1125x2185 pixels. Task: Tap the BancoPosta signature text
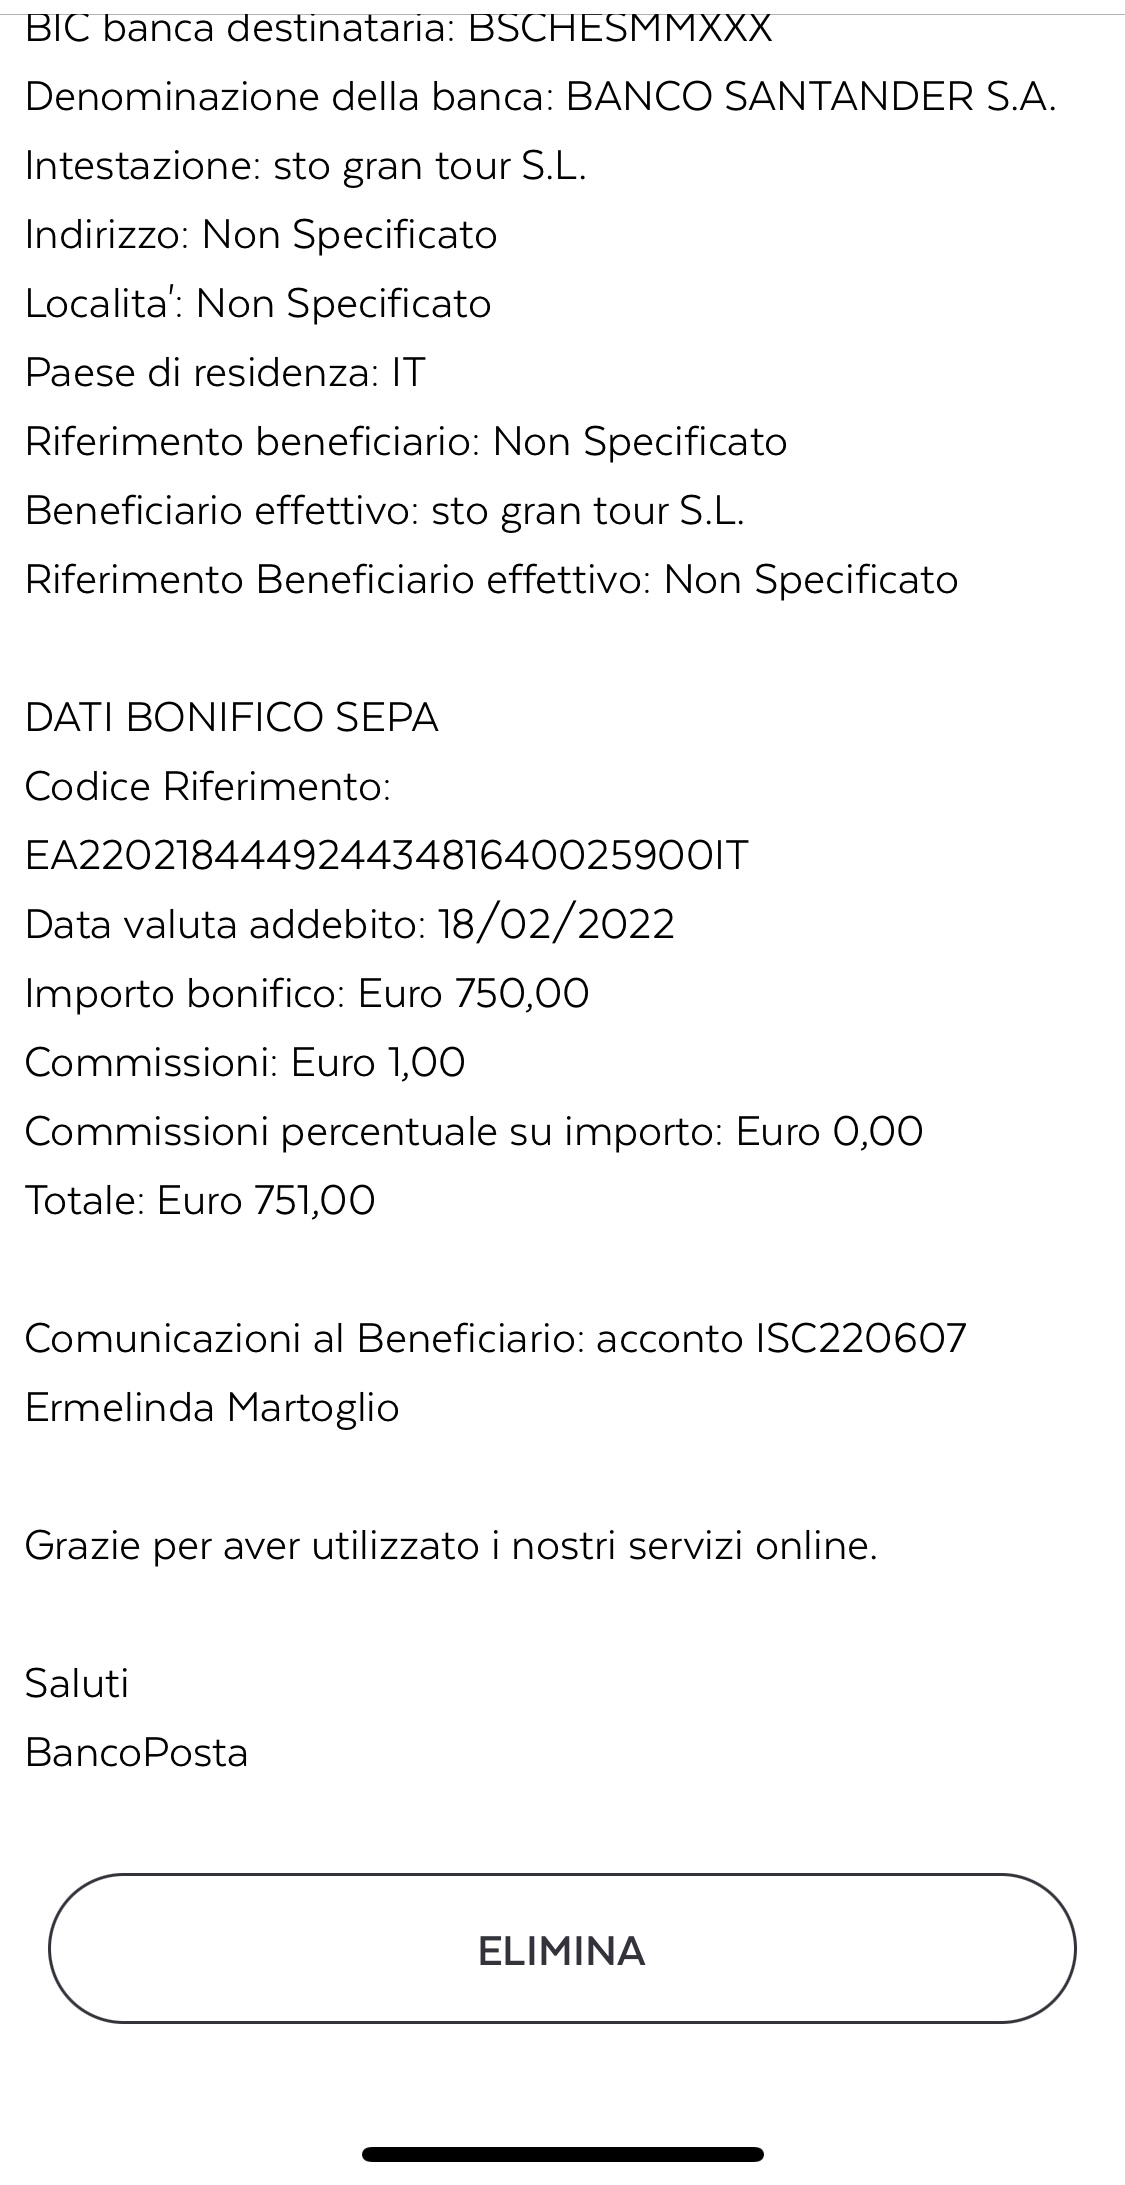[x=137, y=1753]
